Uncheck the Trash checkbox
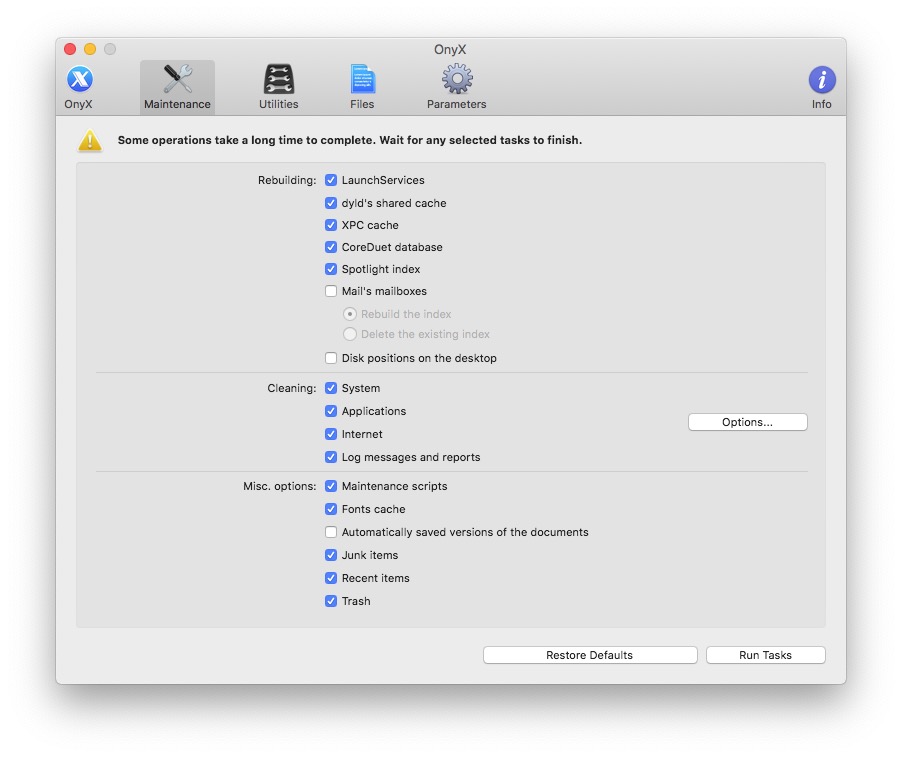Screen dimensions: 902x758 [331, 601]
